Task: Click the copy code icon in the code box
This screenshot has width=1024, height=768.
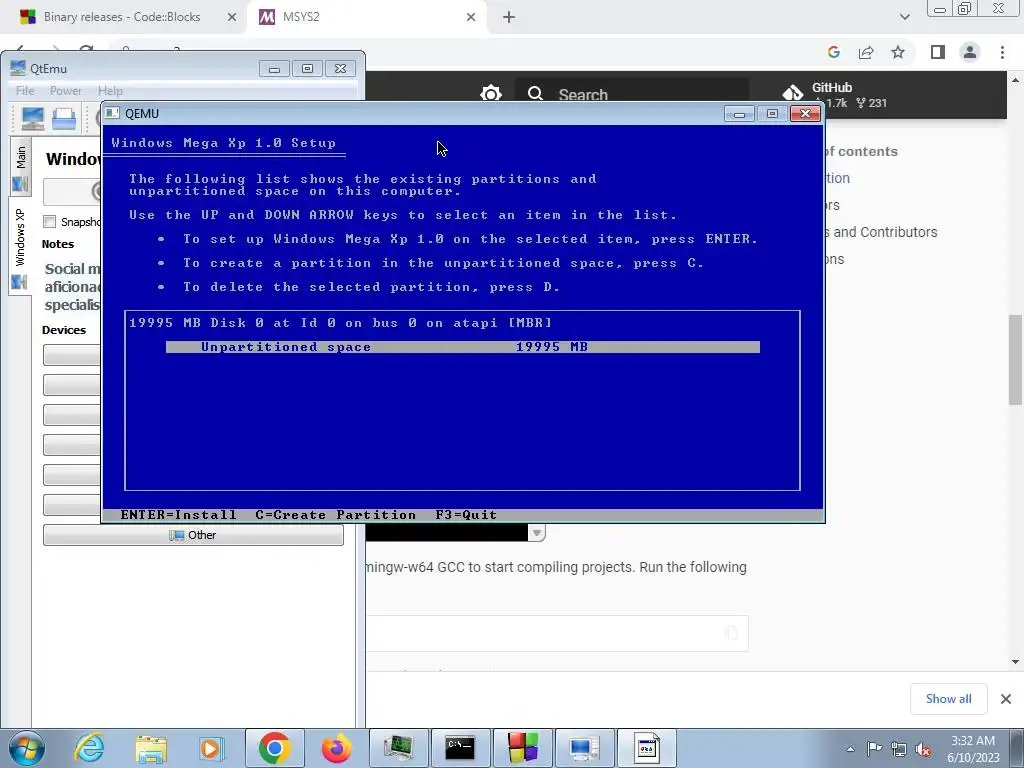Action: click(731, 633)
